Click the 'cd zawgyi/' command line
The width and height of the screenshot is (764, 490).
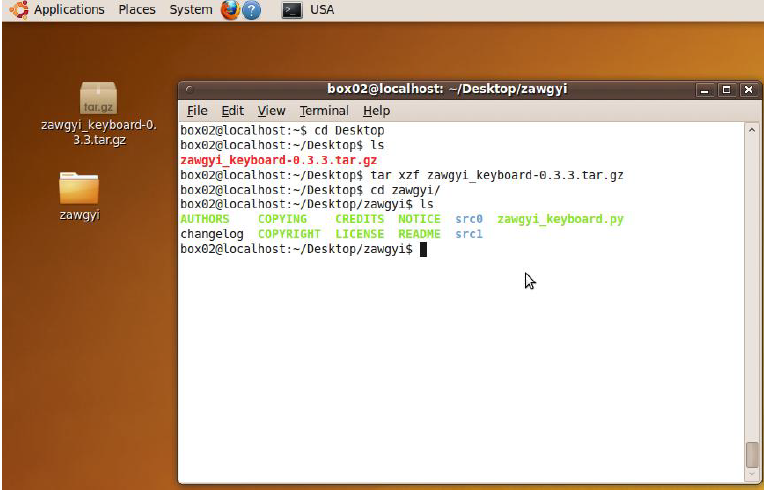[x=310, y=190]
